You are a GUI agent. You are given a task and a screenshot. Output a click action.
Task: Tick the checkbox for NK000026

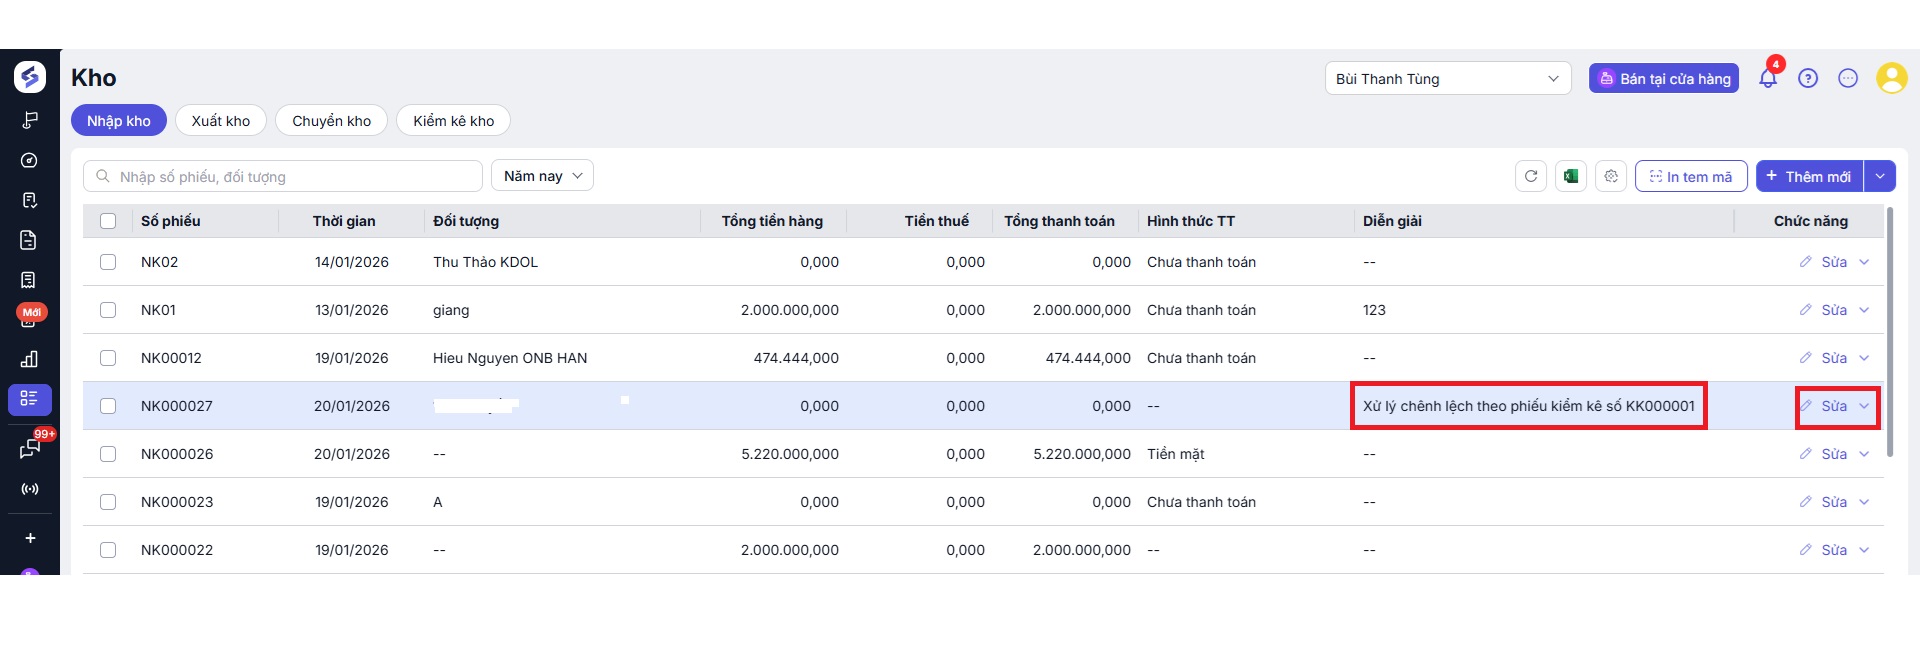click(x=108, y=454)
